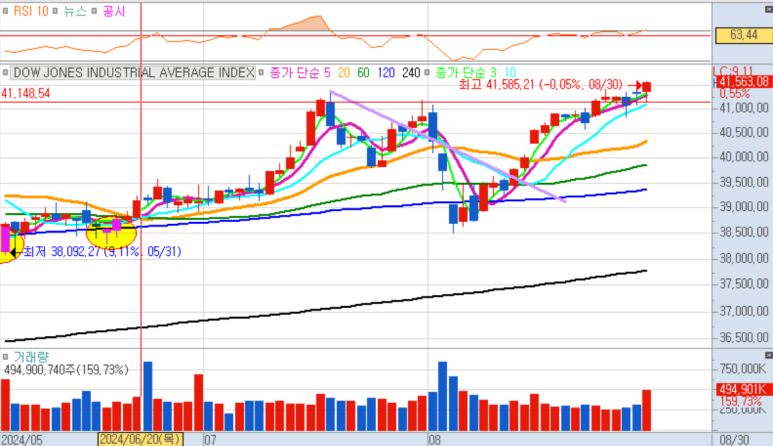
Task: Click the 최고 41,585,21 high annotation
Action: pos(540,85)
